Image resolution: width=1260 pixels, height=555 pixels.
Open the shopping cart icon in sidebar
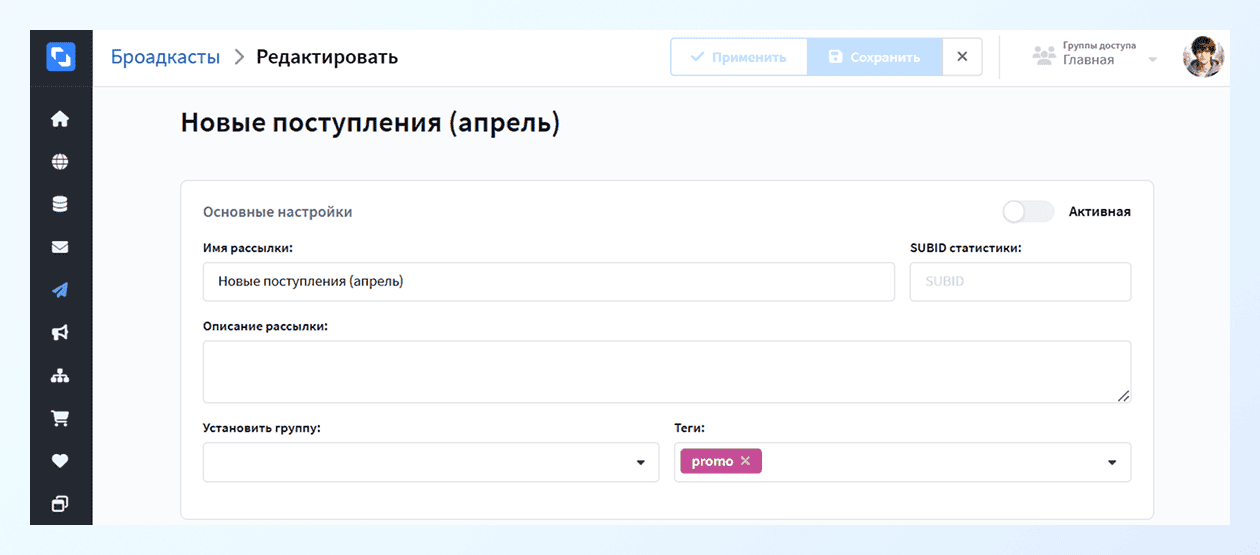[x=60, y=419]
